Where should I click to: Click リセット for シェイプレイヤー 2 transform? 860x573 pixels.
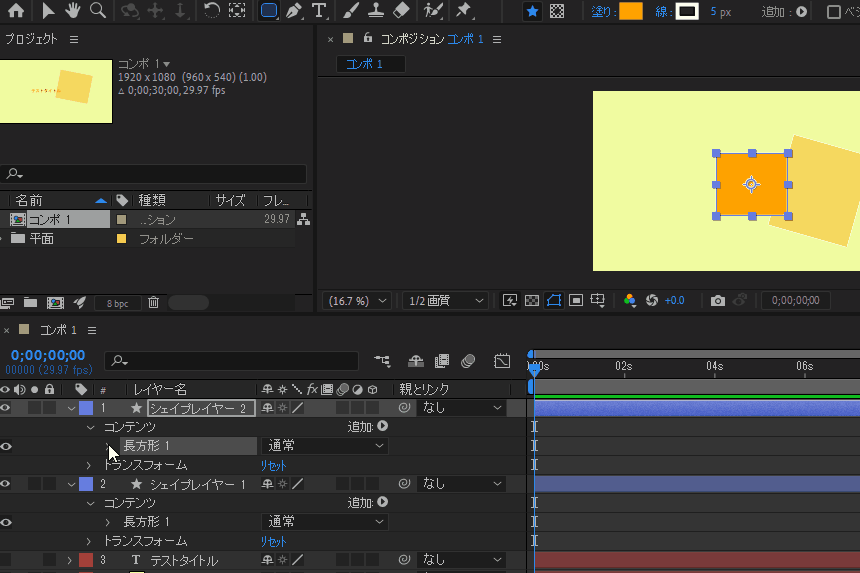click(273, 466)
